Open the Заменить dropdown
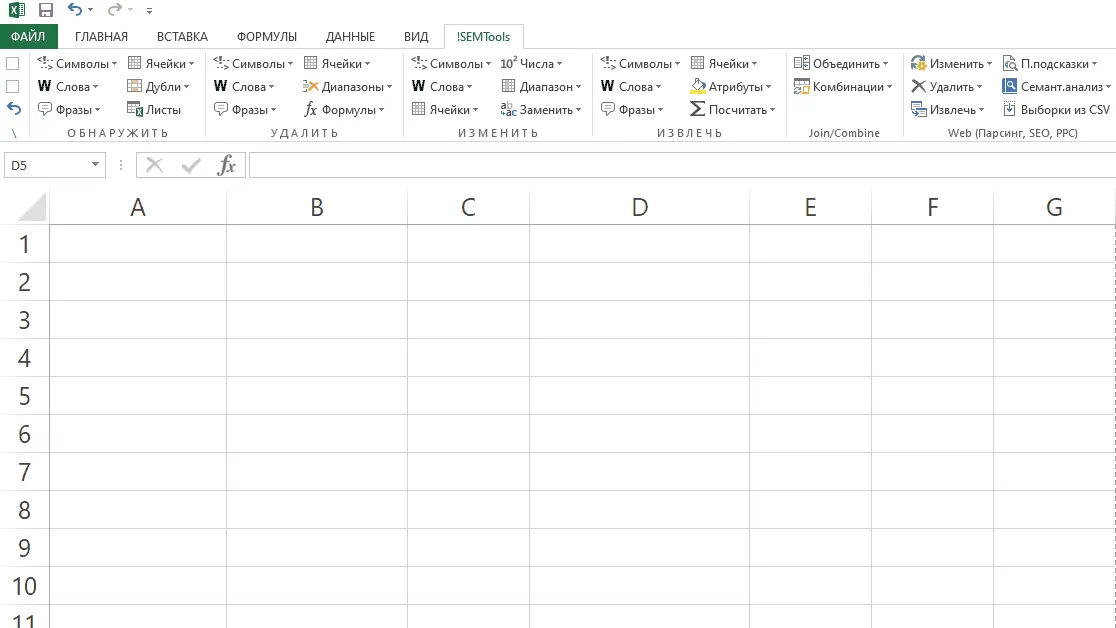1116x628 pixels. point(541,110)
